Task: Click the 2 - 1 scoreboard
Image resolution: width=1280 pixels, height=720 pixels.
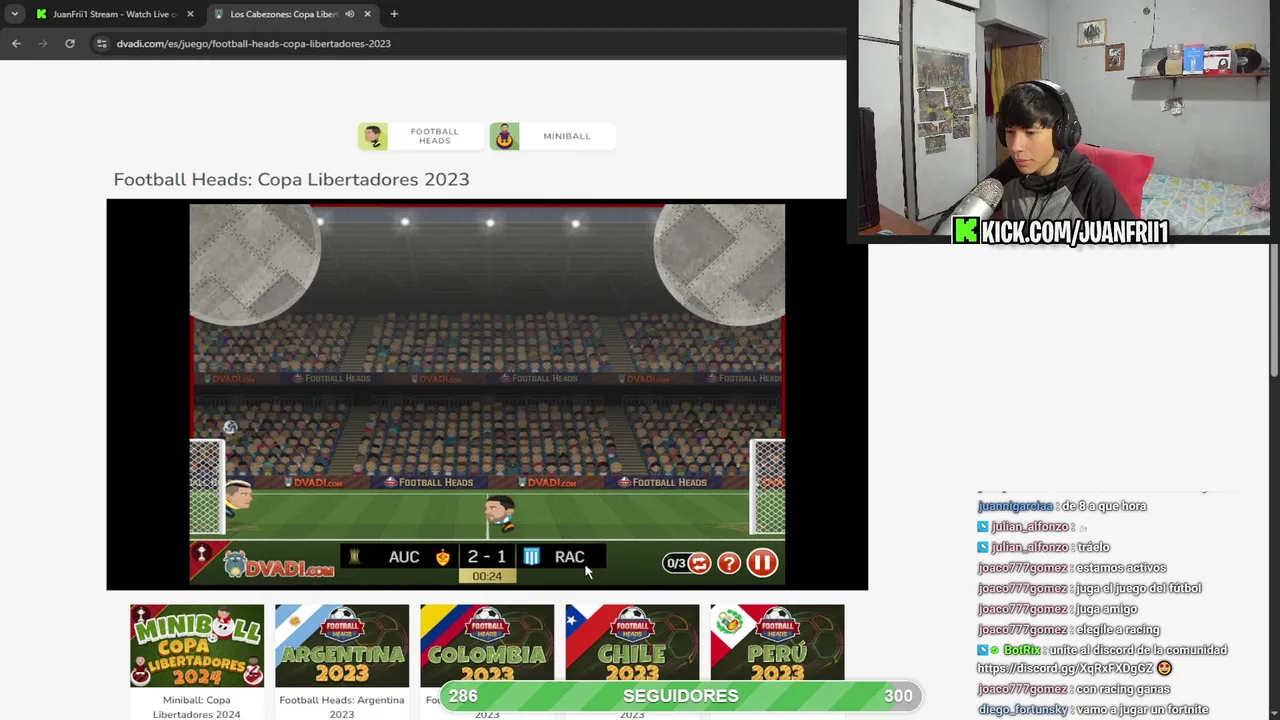Action: point(487,557)
